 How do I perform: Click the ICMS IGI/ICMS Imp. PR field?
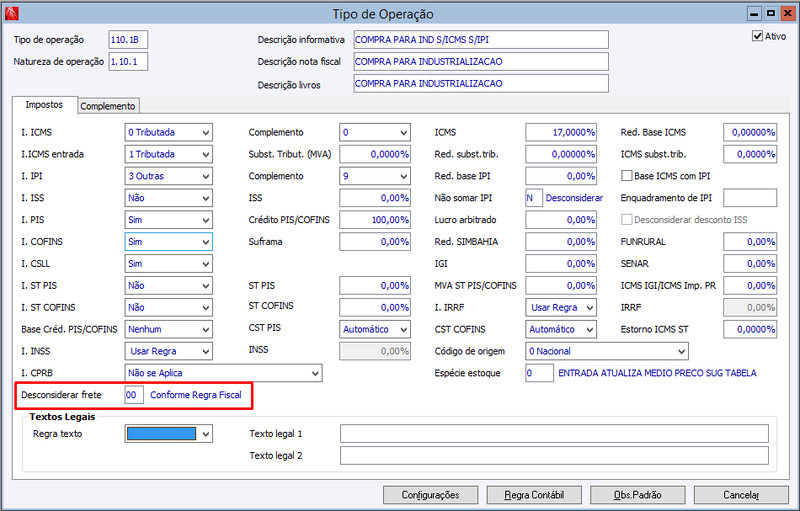[750, 286]
